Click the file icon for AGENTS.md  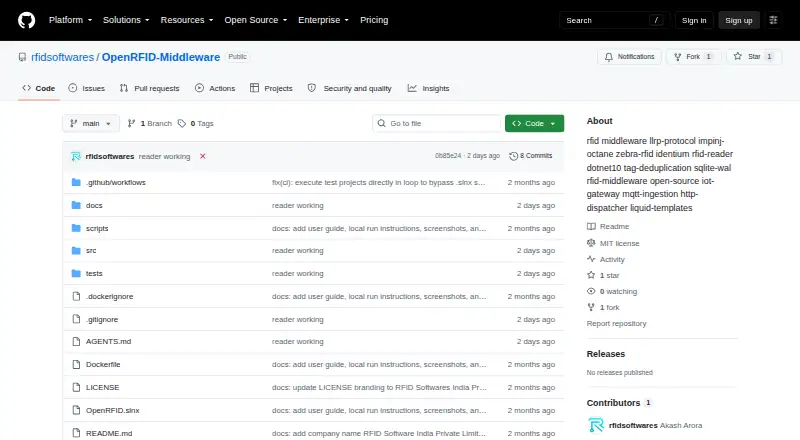[76, 341]
